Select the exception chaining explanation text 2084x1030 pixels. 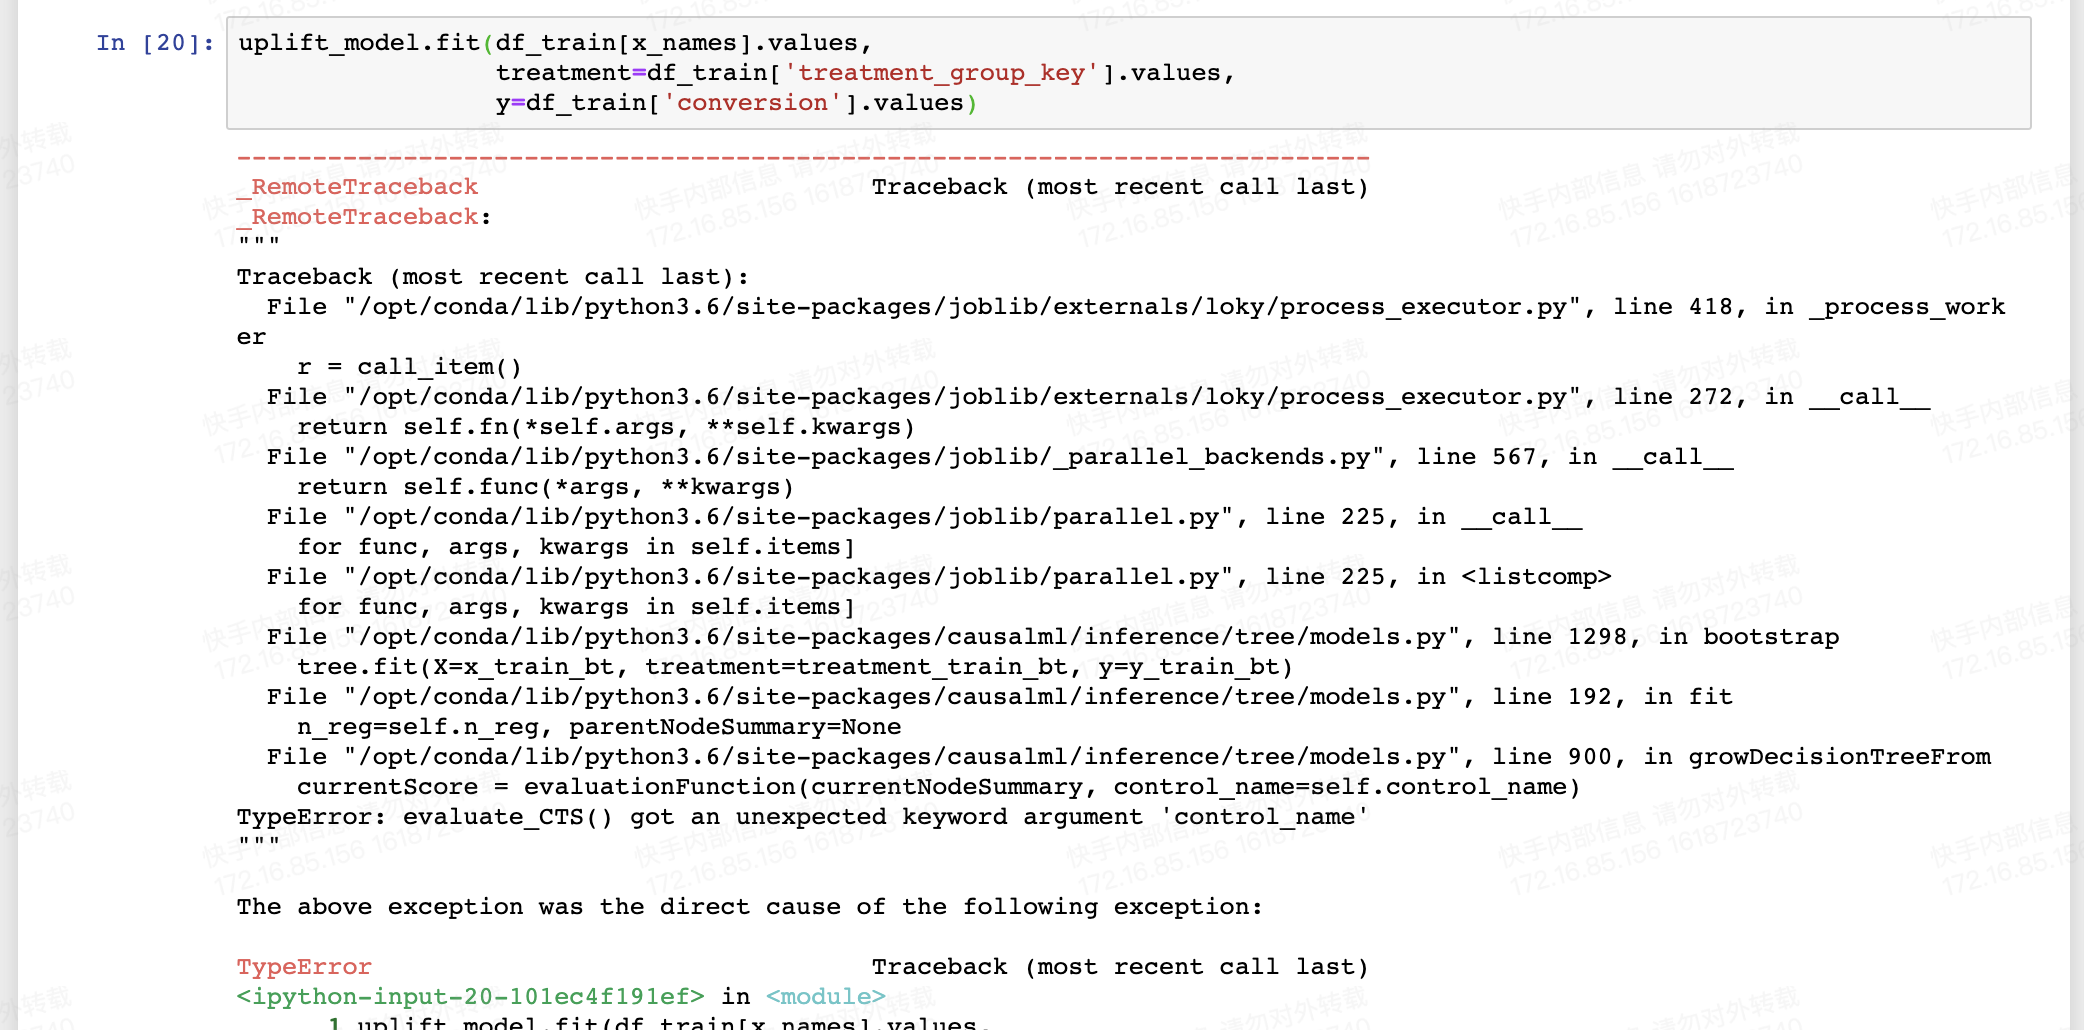pos(748,906)
